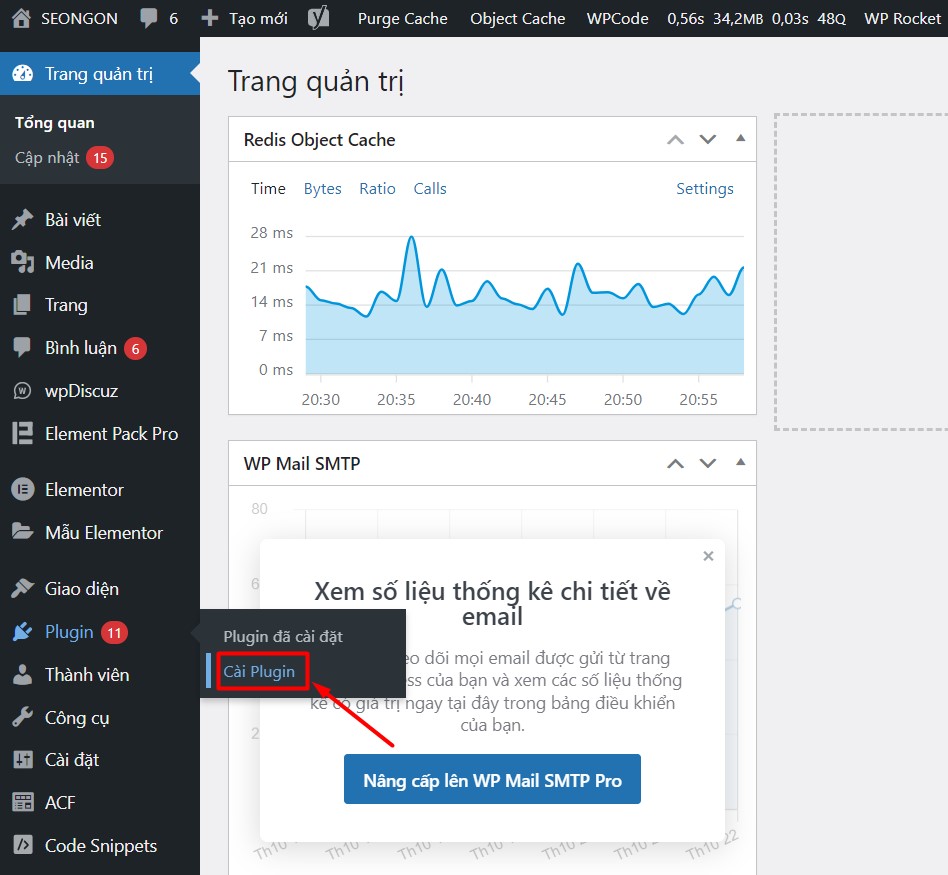Collapse the WP Mail SMTP panel
This screenshot has height=875, width=948.
pos(740,463)
